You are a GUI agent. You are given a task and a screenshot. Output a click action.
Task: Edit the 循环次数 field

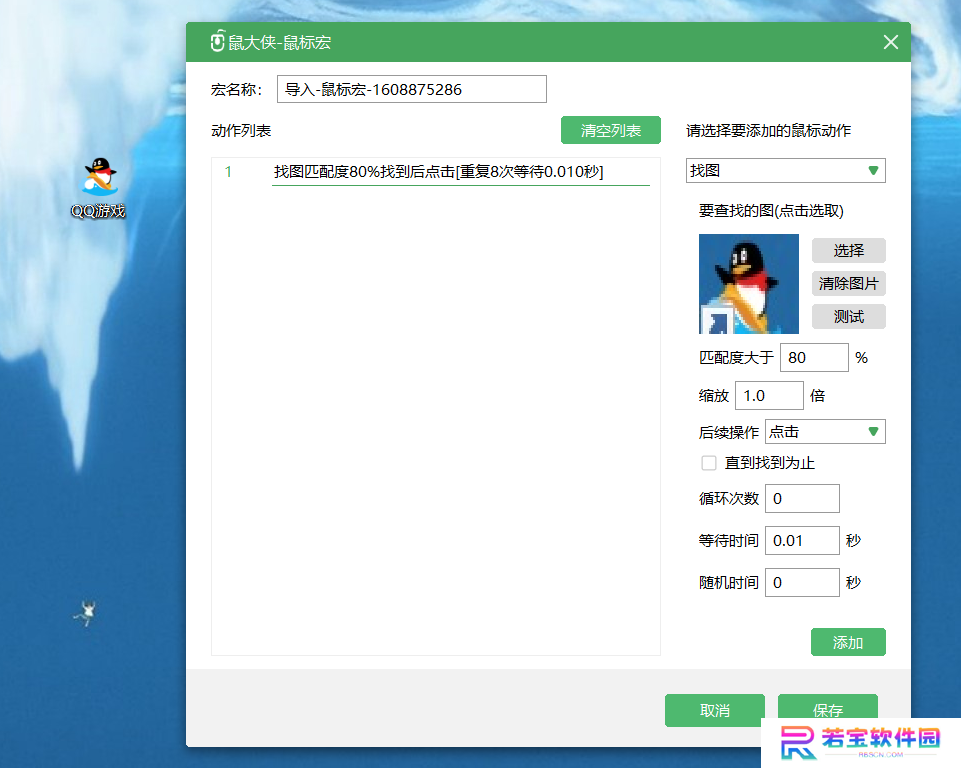802,498
